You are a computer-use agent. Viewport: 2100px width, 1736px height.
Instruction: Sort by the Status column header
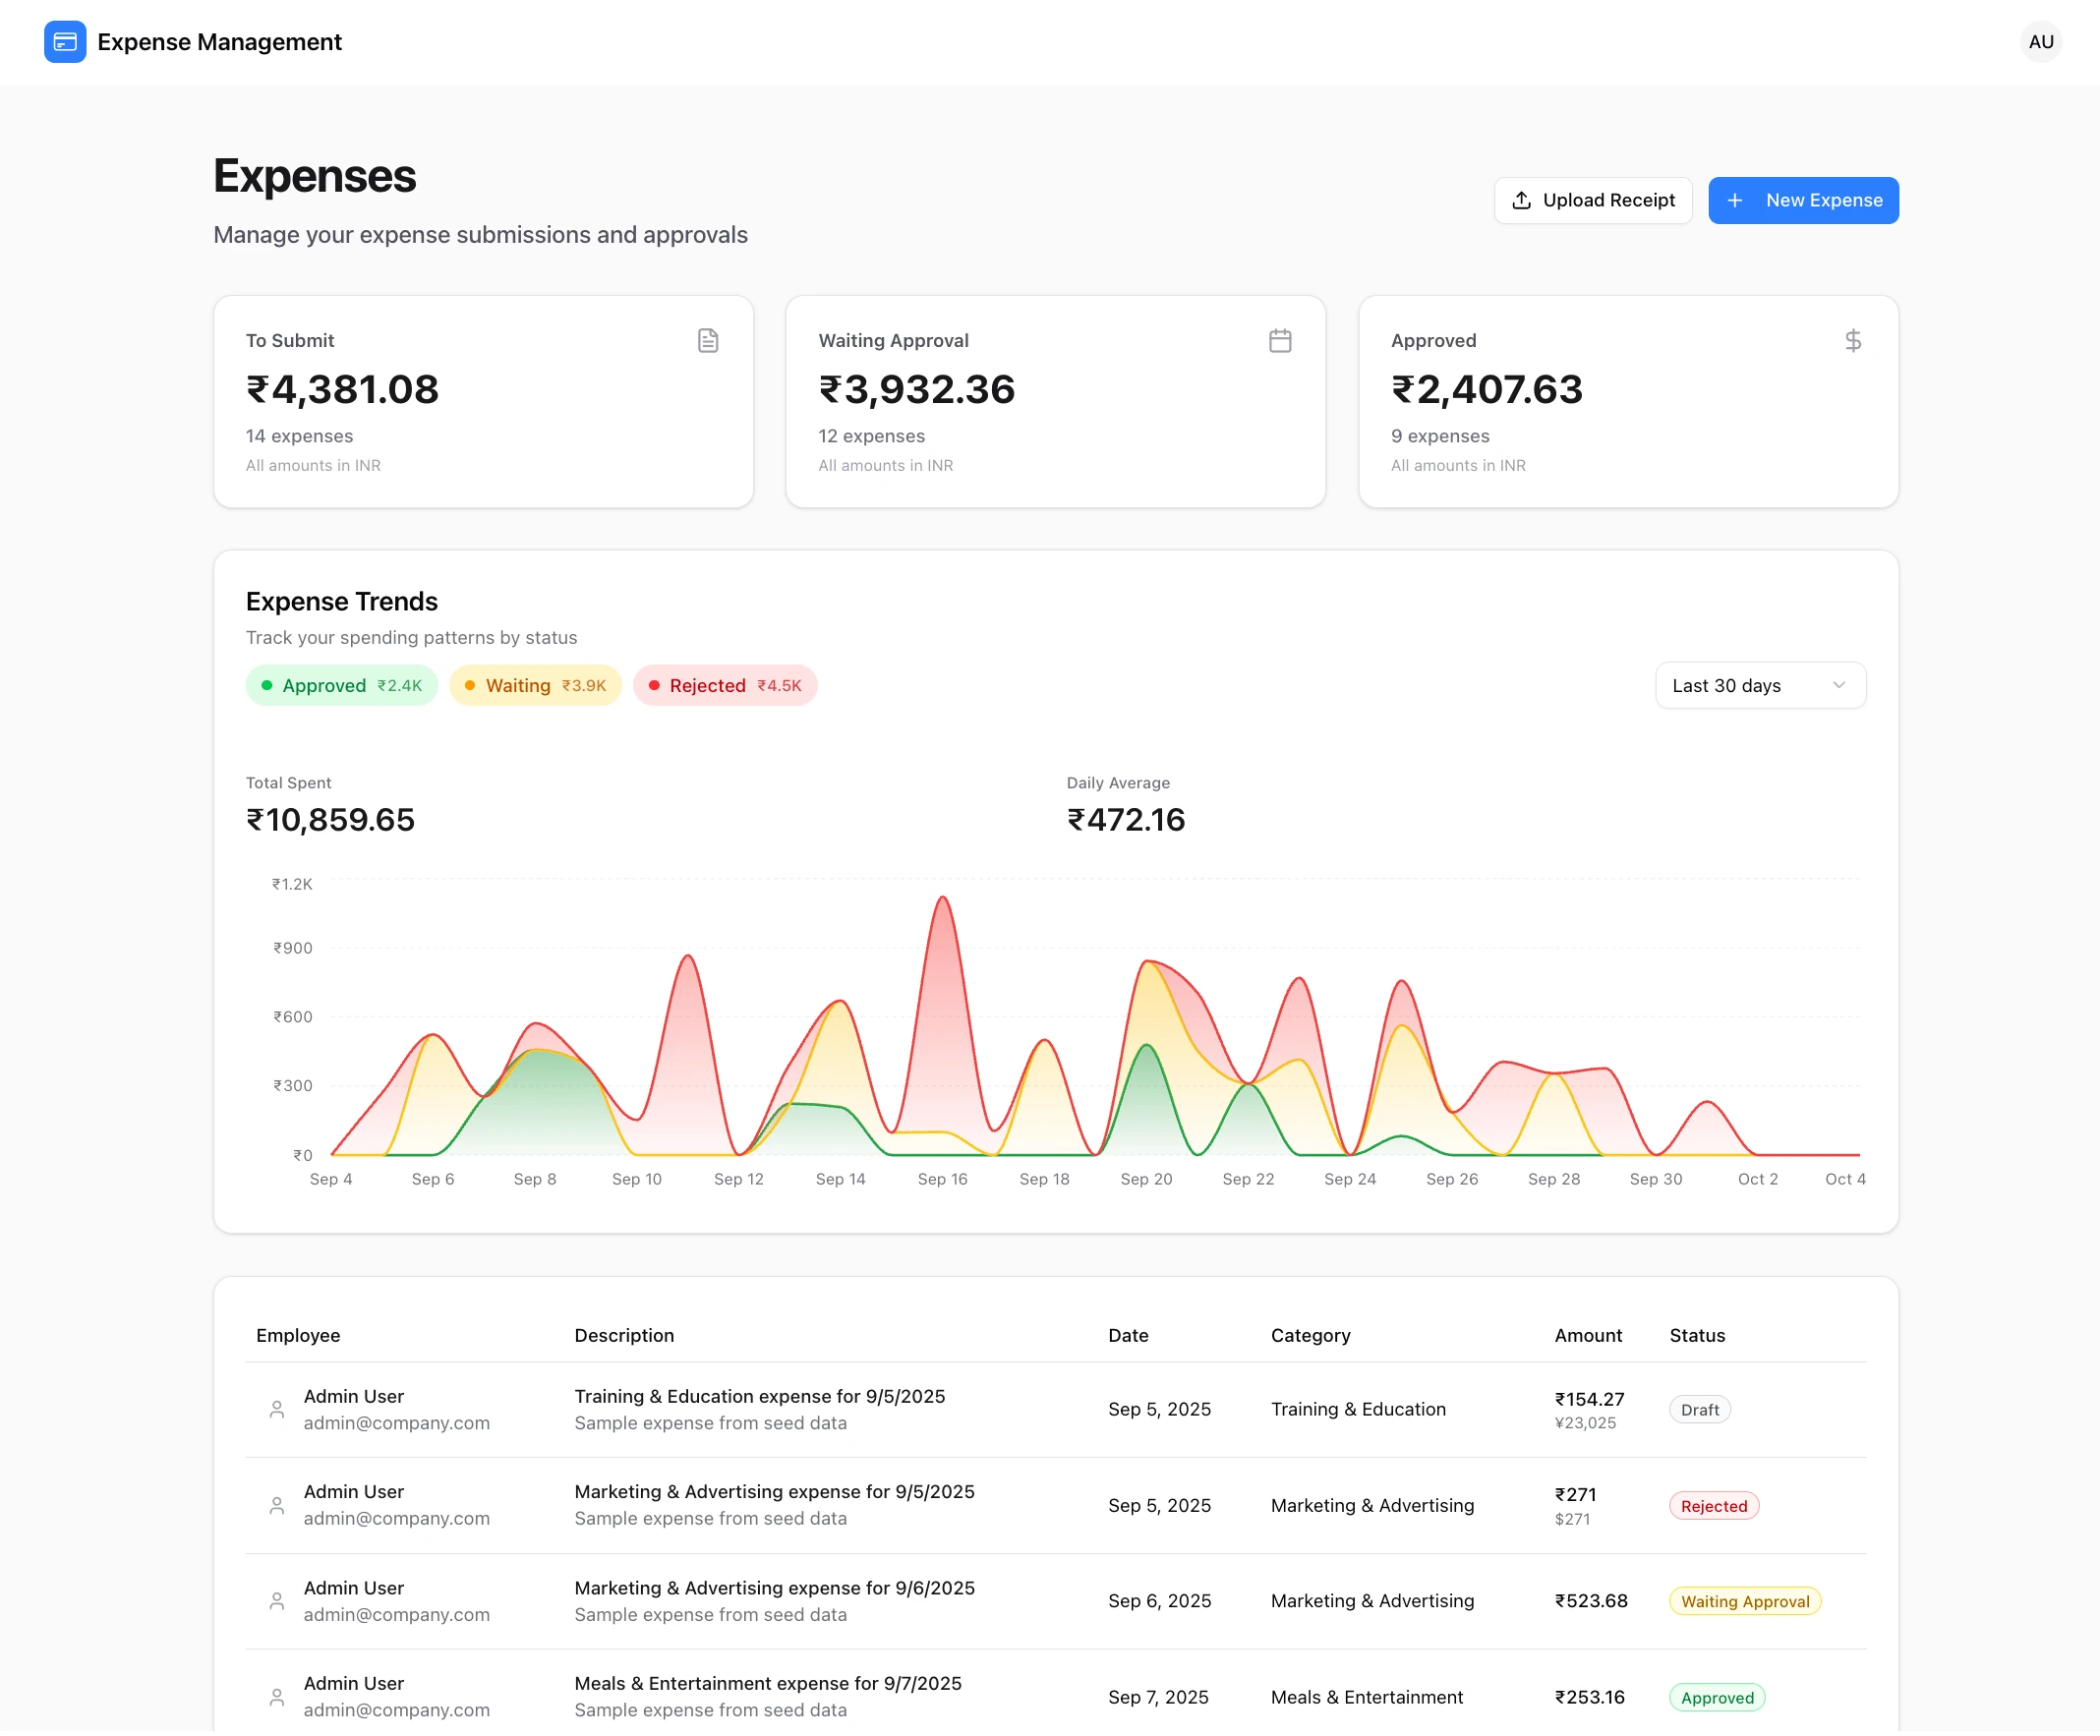(1697, 1336)
